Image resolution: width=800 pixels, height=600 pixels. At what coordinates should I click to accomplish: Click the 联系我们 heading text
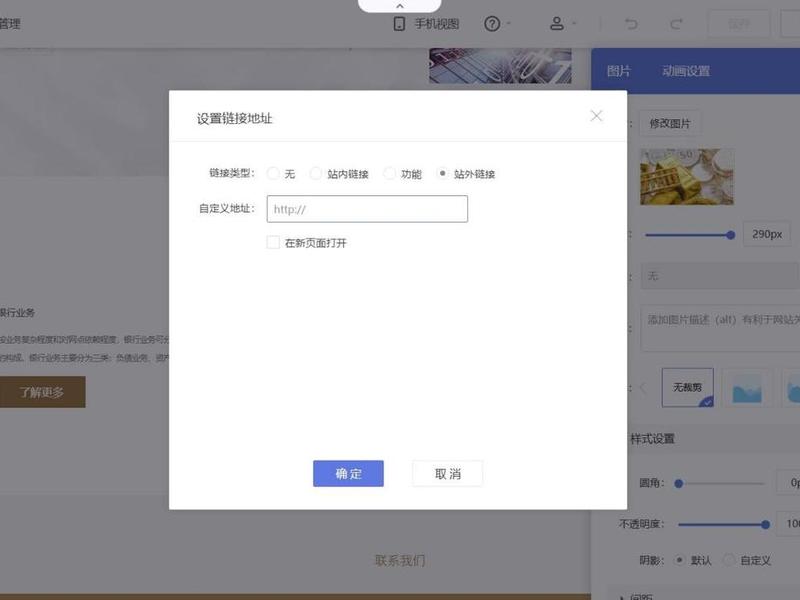399,560
